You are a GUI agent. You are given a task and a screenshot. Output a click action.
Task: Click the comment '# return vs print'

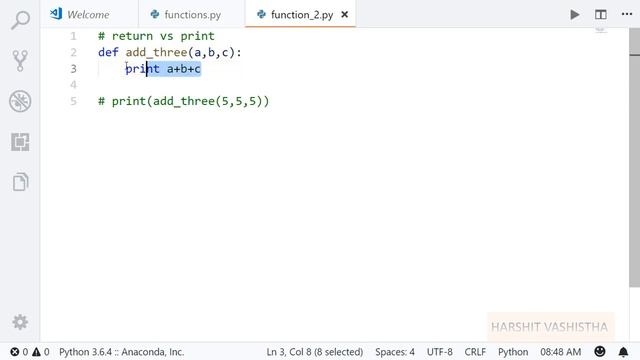point(156,36)
